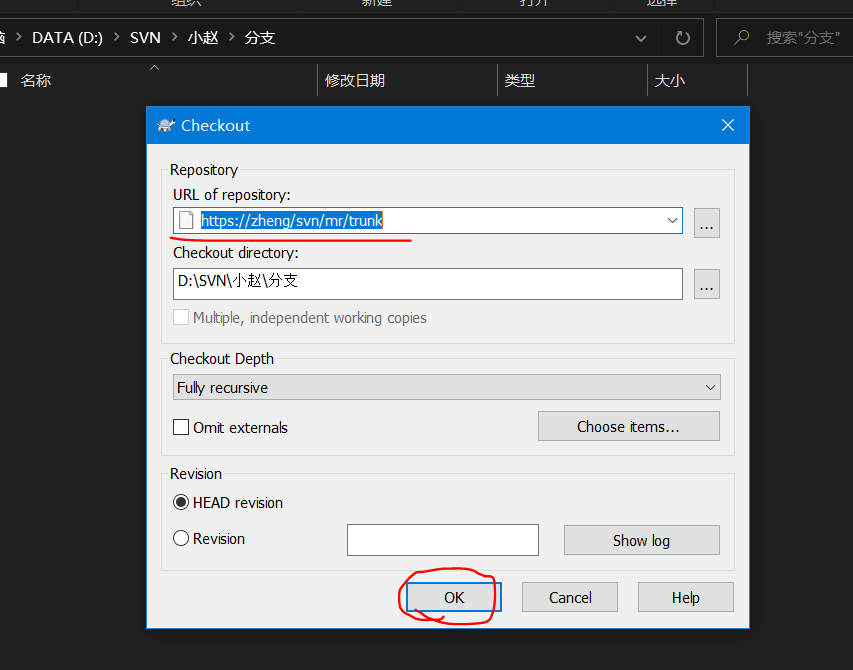Screen dimensions: 853x670
Task: Browse for checkout directory with ... button
Action: pyautogui.click(x=707, y=284)
